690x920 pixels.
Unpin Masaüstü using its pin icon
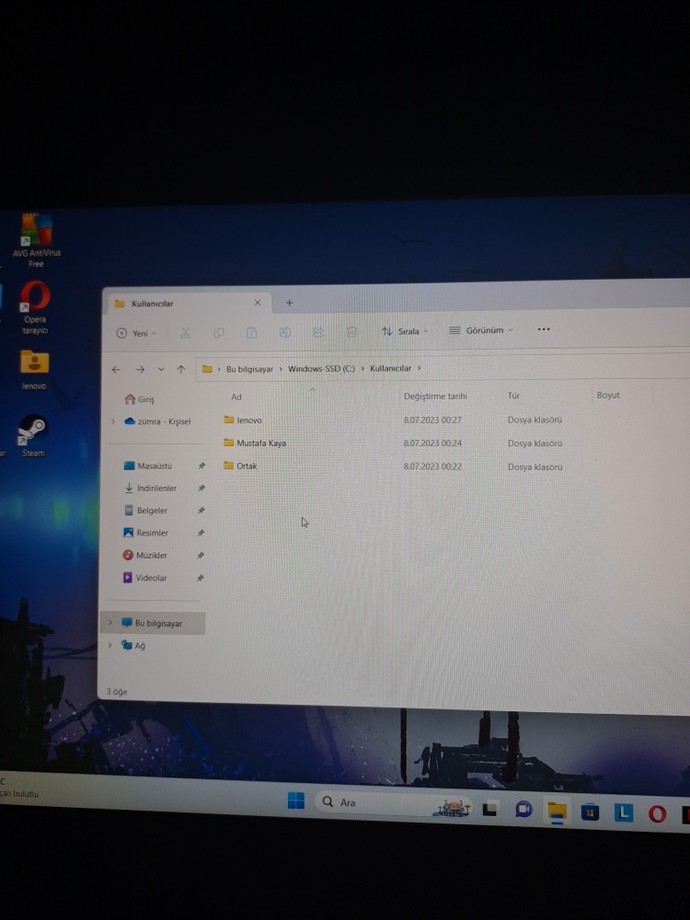pyautogui.click(x=201, y=466)
